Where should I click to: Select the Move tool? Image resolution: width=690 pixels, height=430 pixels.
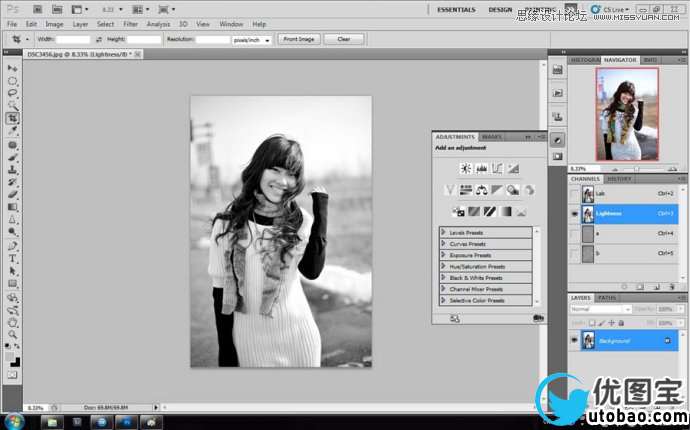point(12,68)
